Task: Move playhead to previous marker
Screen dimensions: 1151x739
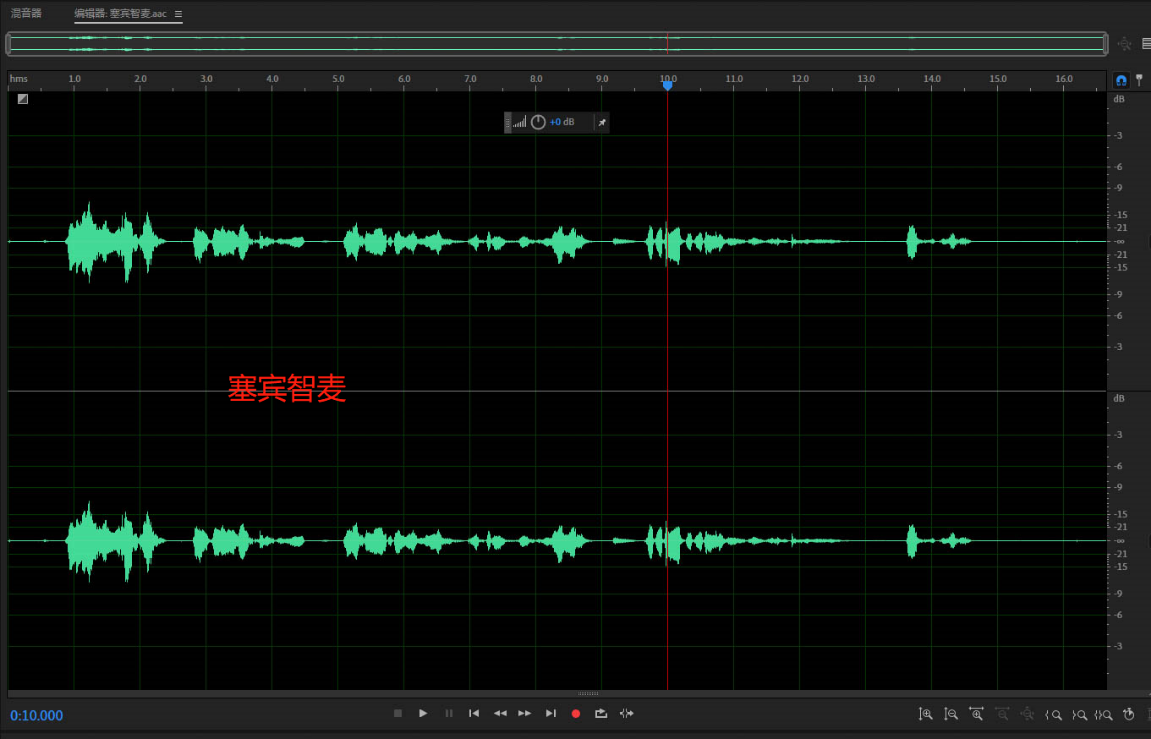Action: point(474,713)
